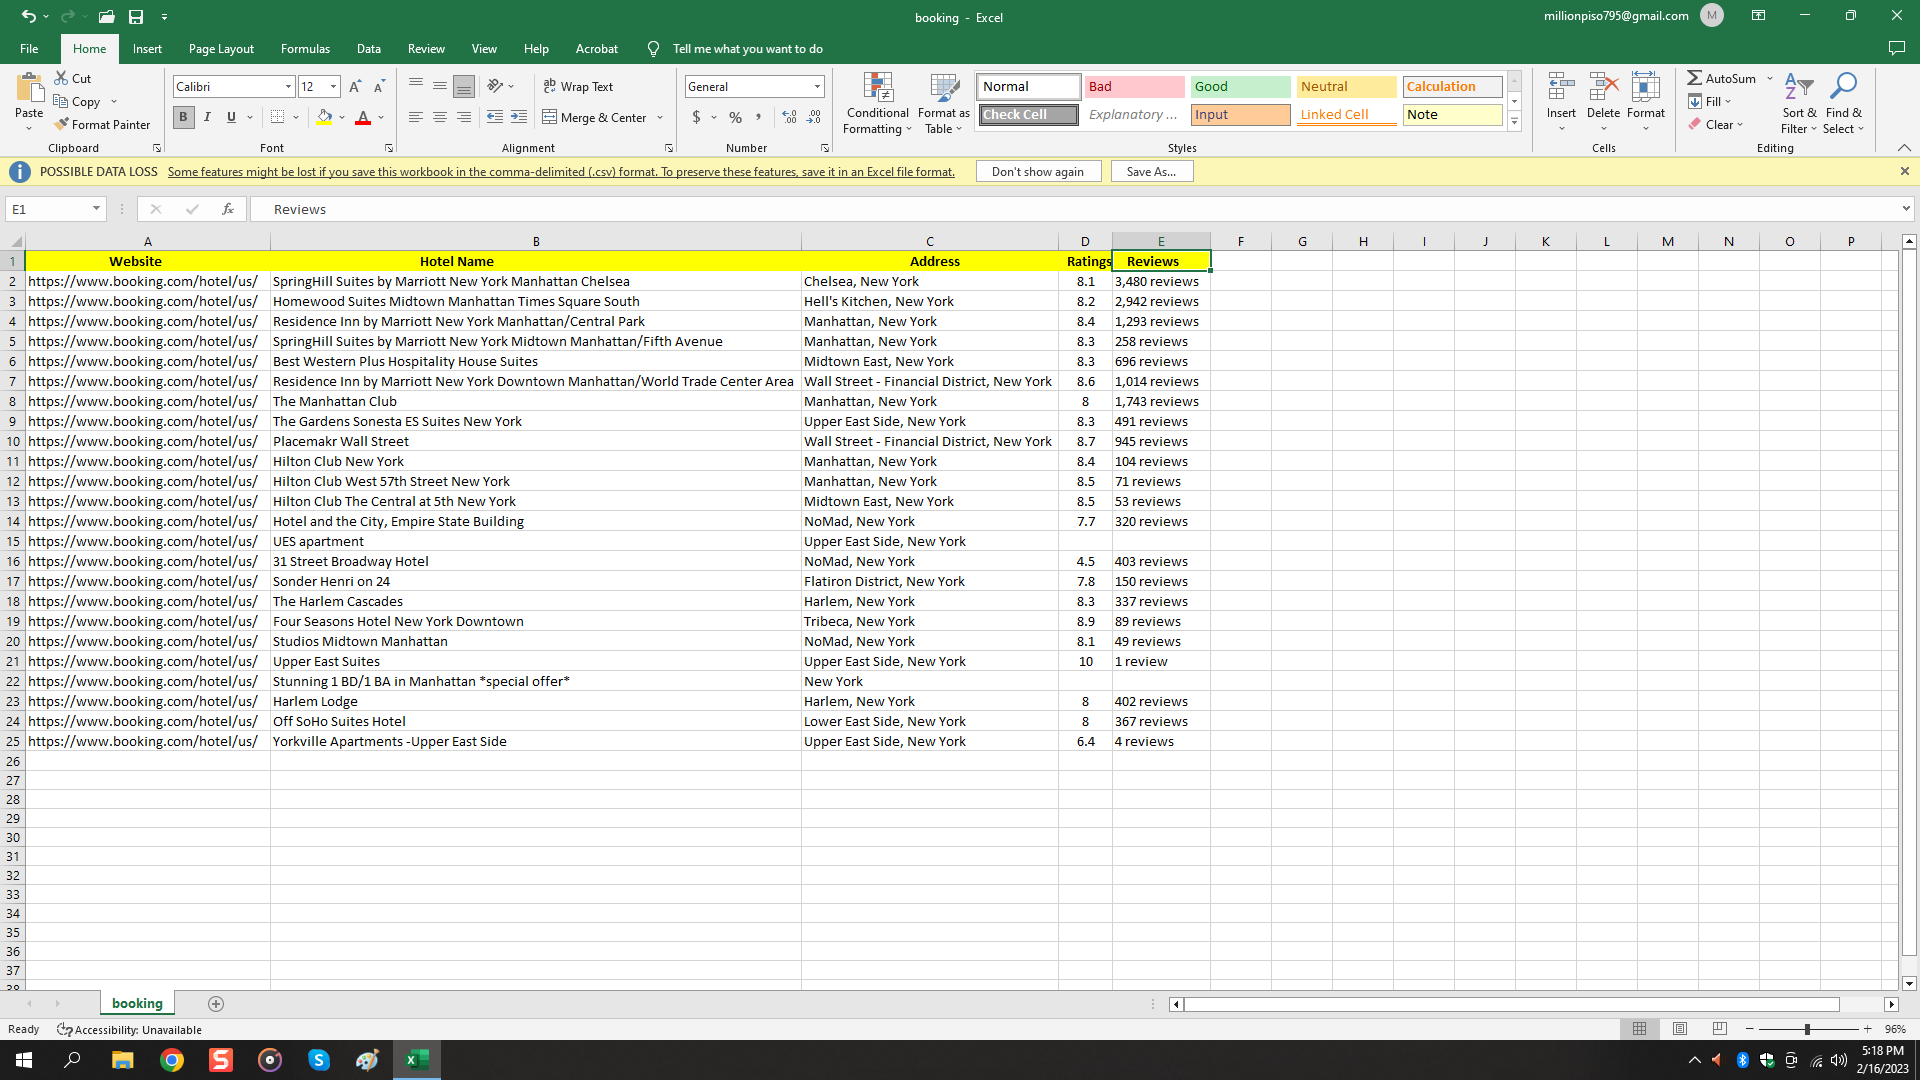Switch to the Formulas tab
Image resolution: width=1920 pixels, height=1080 pixels.
[x=305, y=49]
